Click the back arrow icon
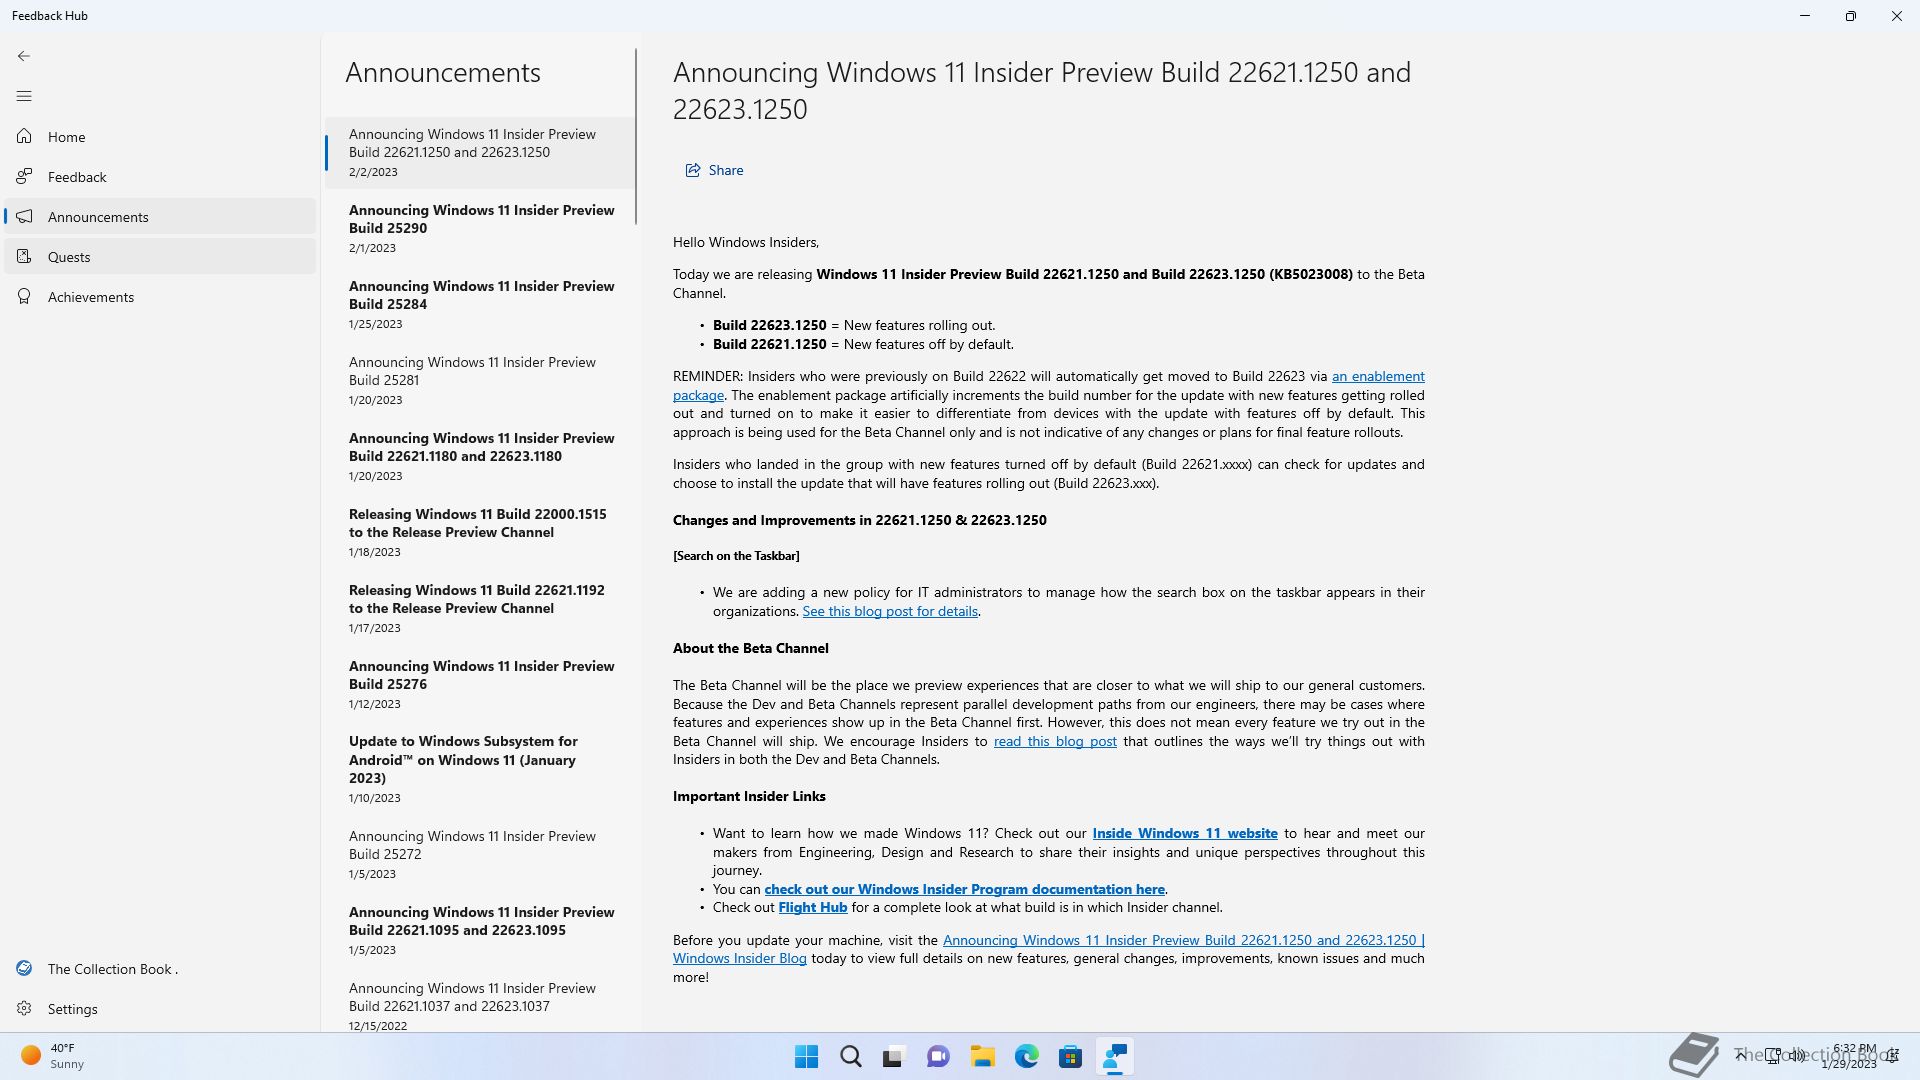Image resolution: width=1920 pixels, height=1080 pixels. (x=24, y=56)
